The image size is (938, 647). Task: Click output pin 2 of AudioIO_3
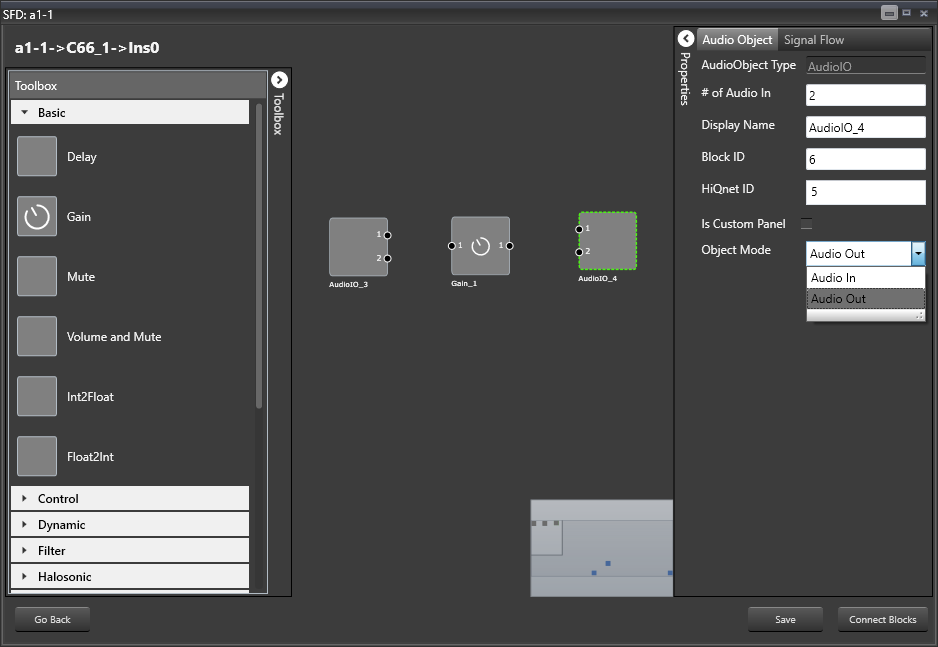[388, 258]
